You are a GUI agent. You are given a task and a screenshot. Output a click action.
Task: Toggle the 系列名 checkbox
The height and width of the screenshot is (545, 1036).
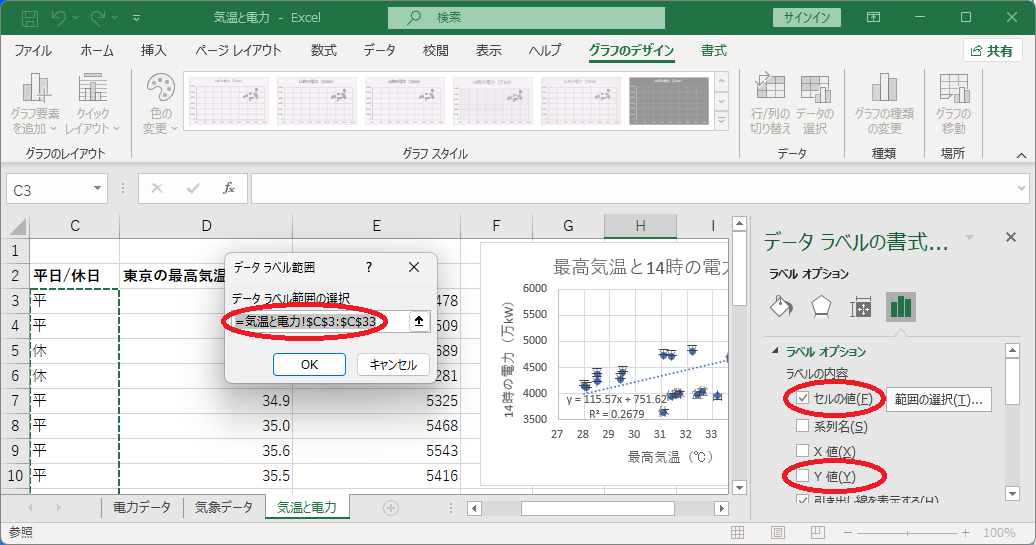[x=803, y=426]
